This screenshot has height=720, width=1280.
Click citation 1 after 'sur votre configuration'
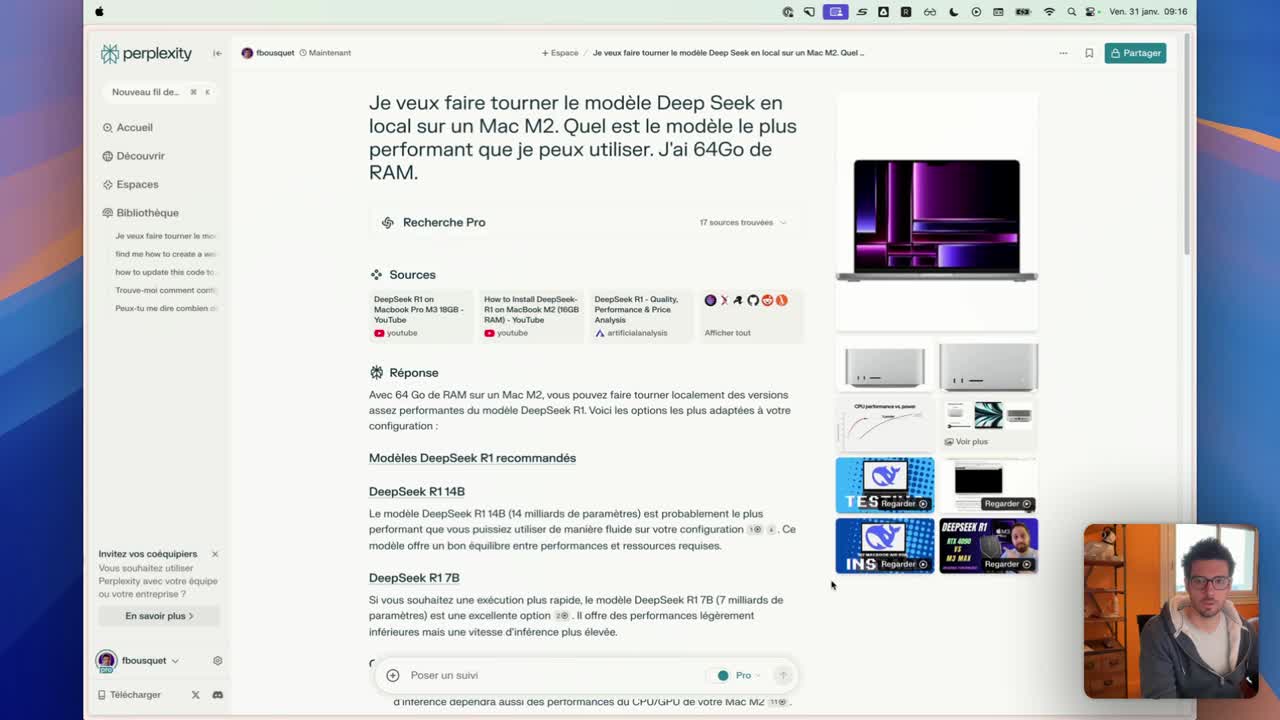pos(755,530)
